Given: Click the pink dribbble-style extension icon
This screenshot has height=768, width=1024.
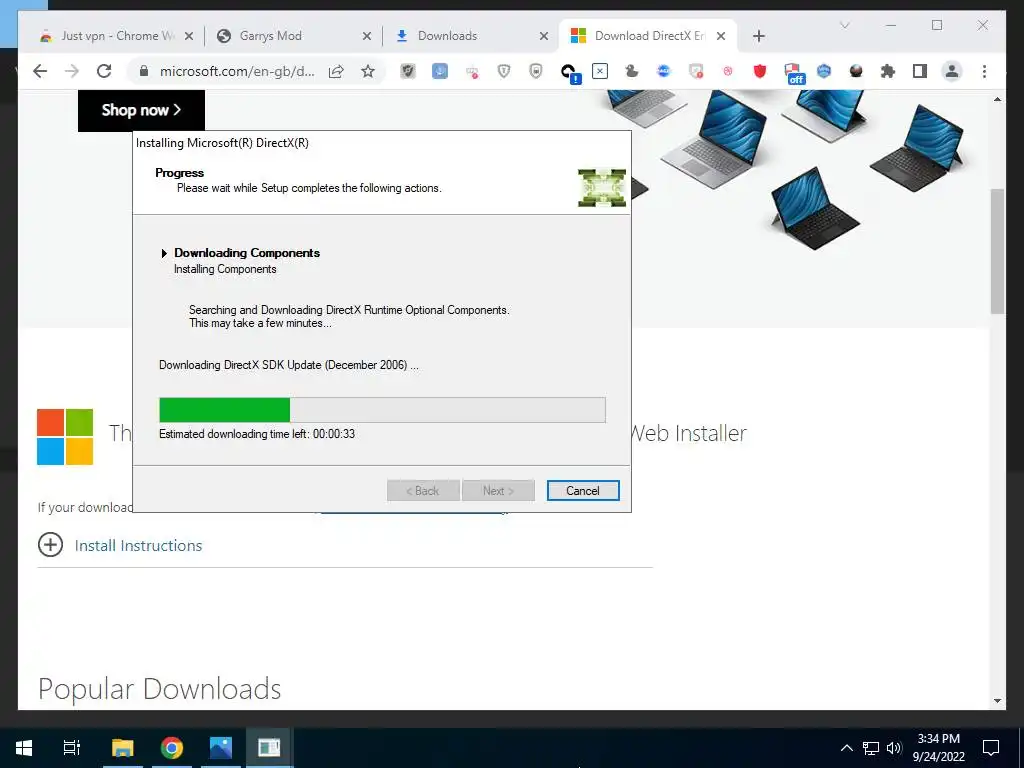Looking at the screenshot, I should coord(728,71).
